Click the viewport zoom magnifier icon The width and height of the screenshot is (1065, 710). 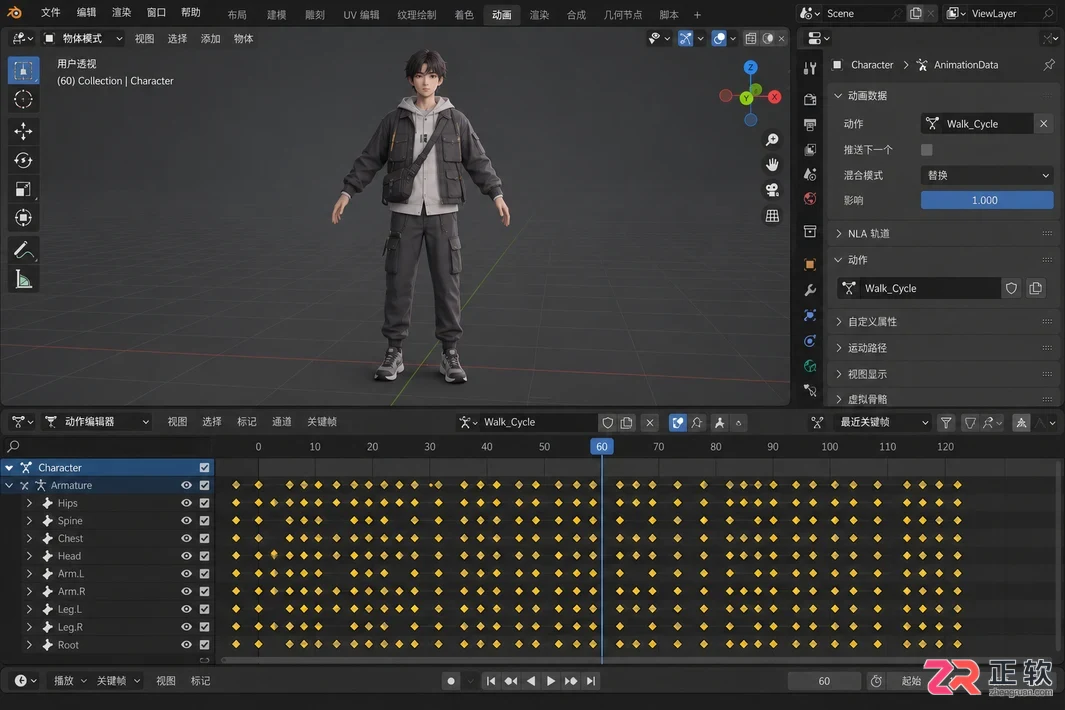[x=772, y=139]
